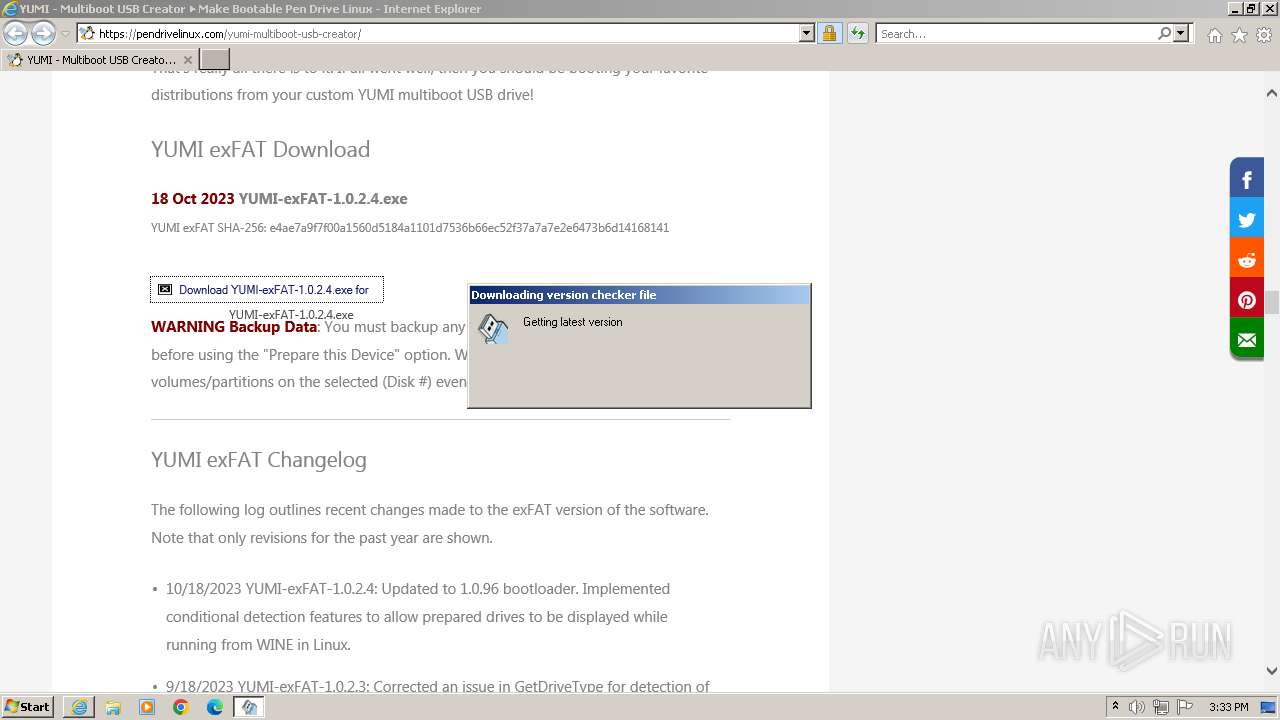The image size is (1280, 720).
Task: Click the YUMI exFAT Download heading
Action: coord(261,149)
